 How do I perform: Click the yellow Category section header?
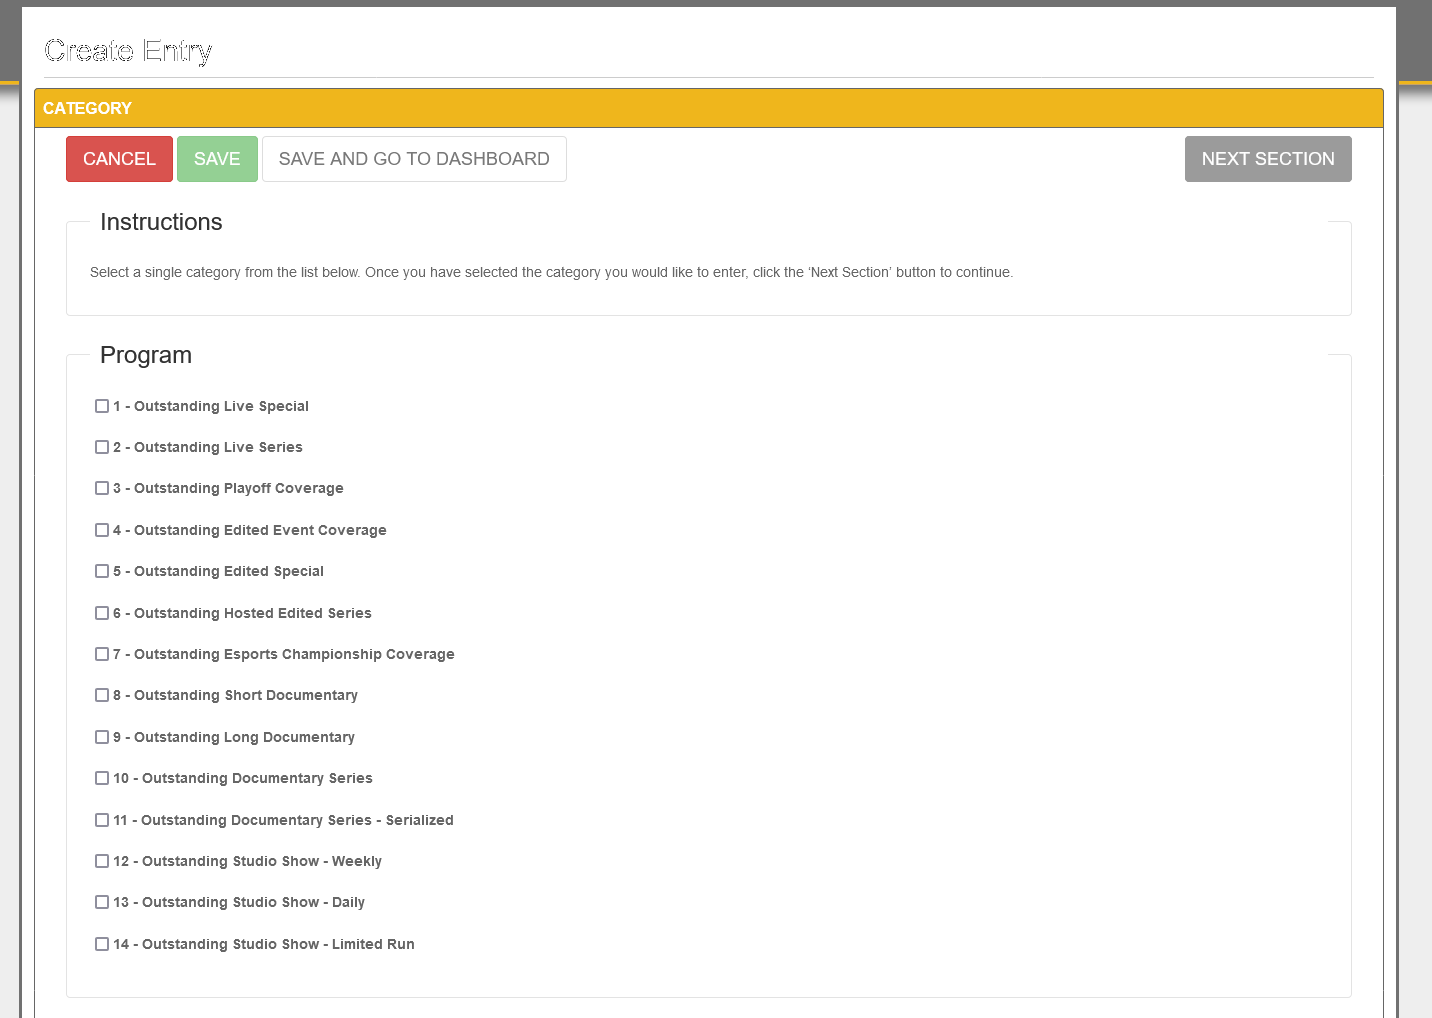click(x=708, y=108)
